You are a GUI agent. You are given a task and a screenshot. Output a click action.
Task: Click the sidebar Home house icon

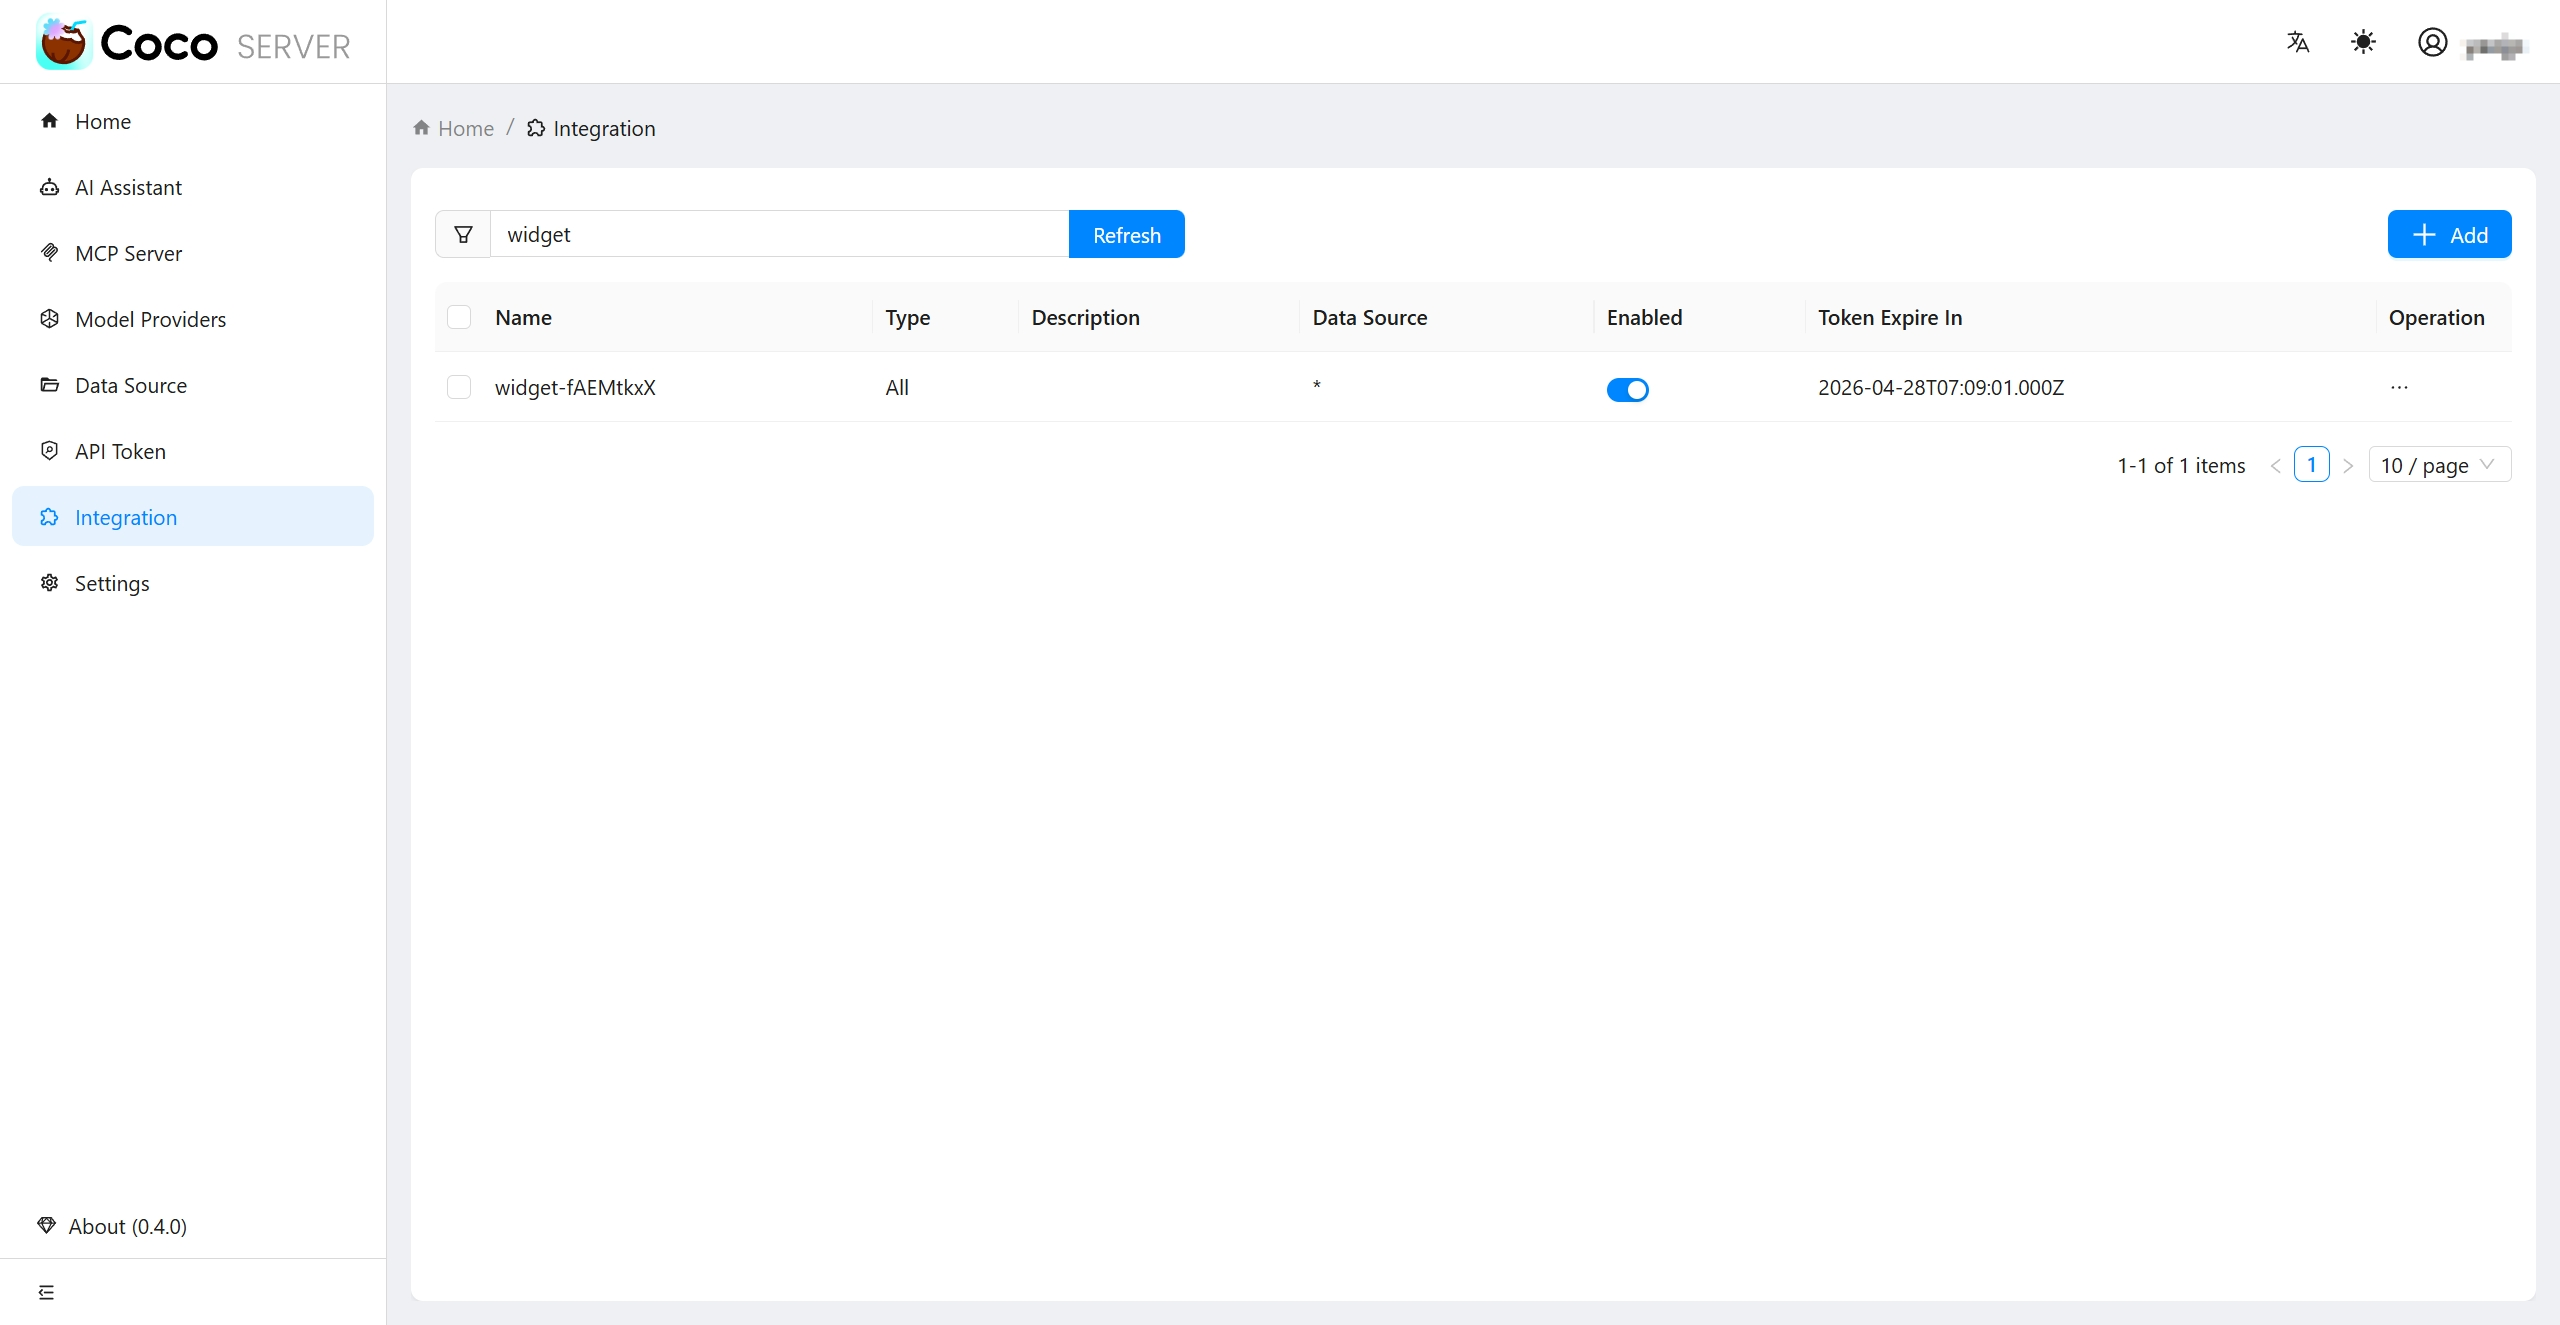click(49, 121)
